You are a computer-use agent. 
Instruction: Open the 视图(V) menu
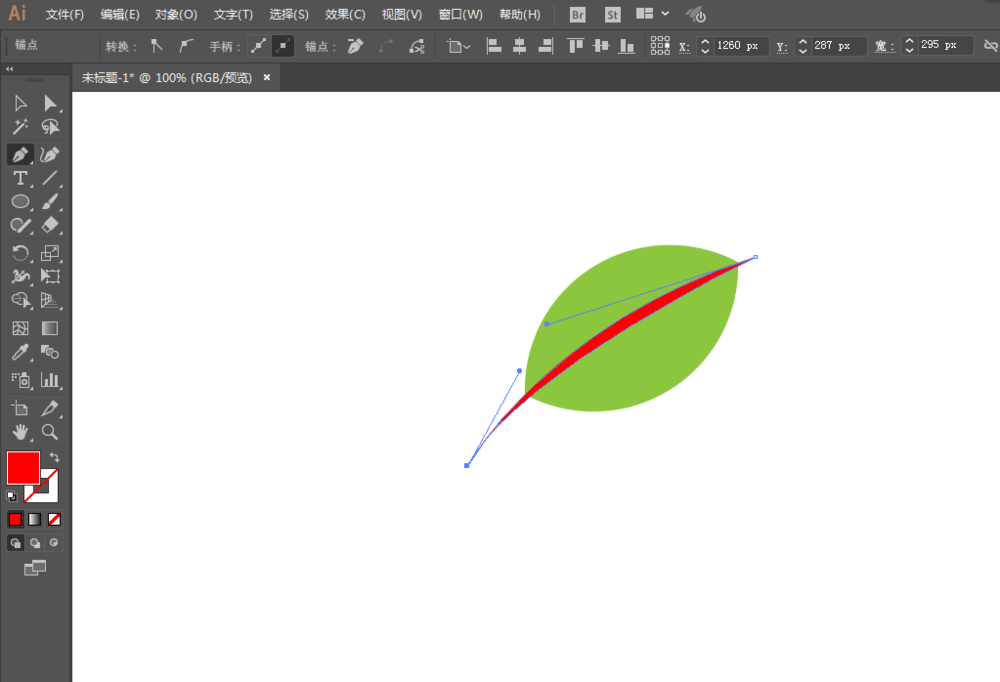(402, 14)
